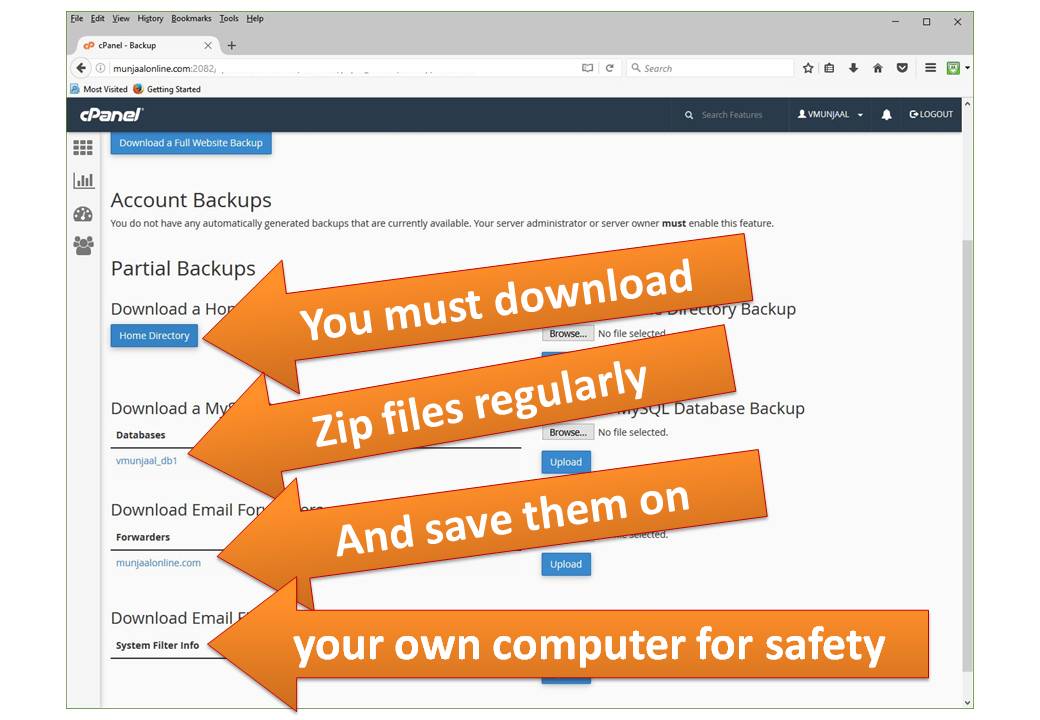Open the Pocket icon in toolbar
Viewport: 1040px width, 720px height.
[x=902, y=68]
